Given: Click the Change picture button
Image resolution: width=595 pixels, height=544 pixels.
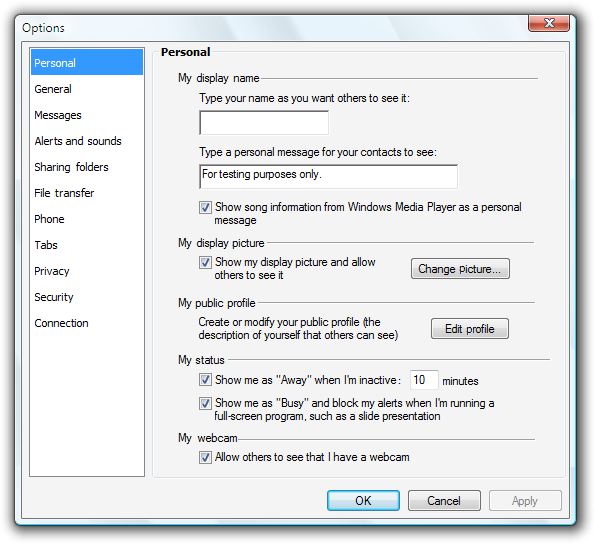Looking at the screenshot, I should [460, 269].
